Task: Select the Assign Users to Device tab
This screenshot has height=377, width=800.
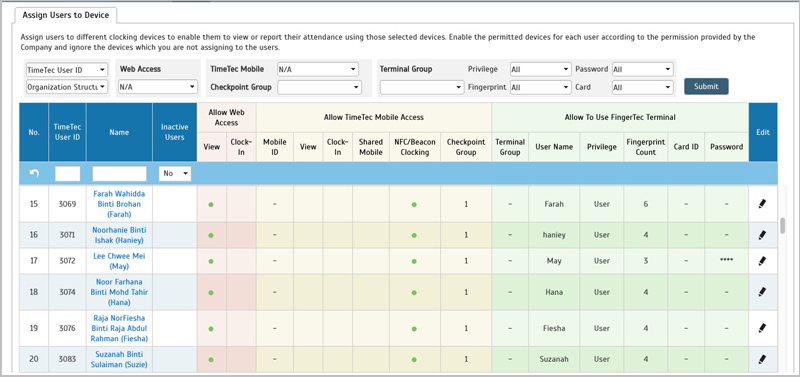Action: pos(65,15)
